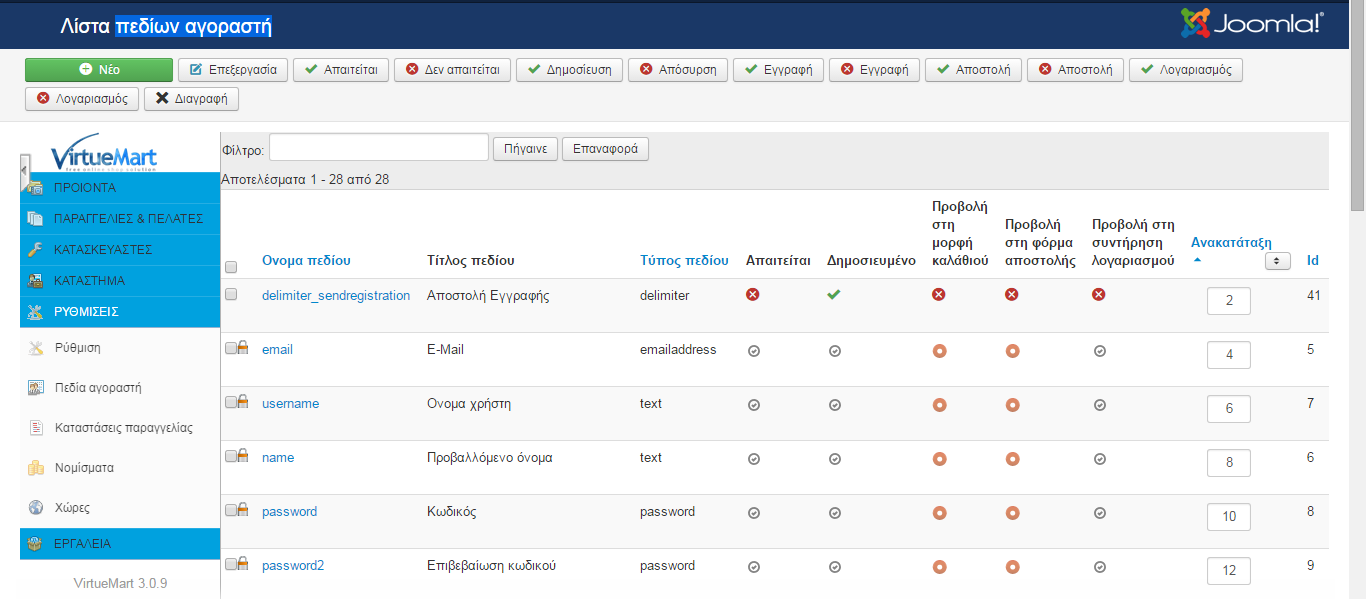Click published status icon in password row
Image resolution: width=1366 pixels, height=599 pixels.
pos(835,513)
